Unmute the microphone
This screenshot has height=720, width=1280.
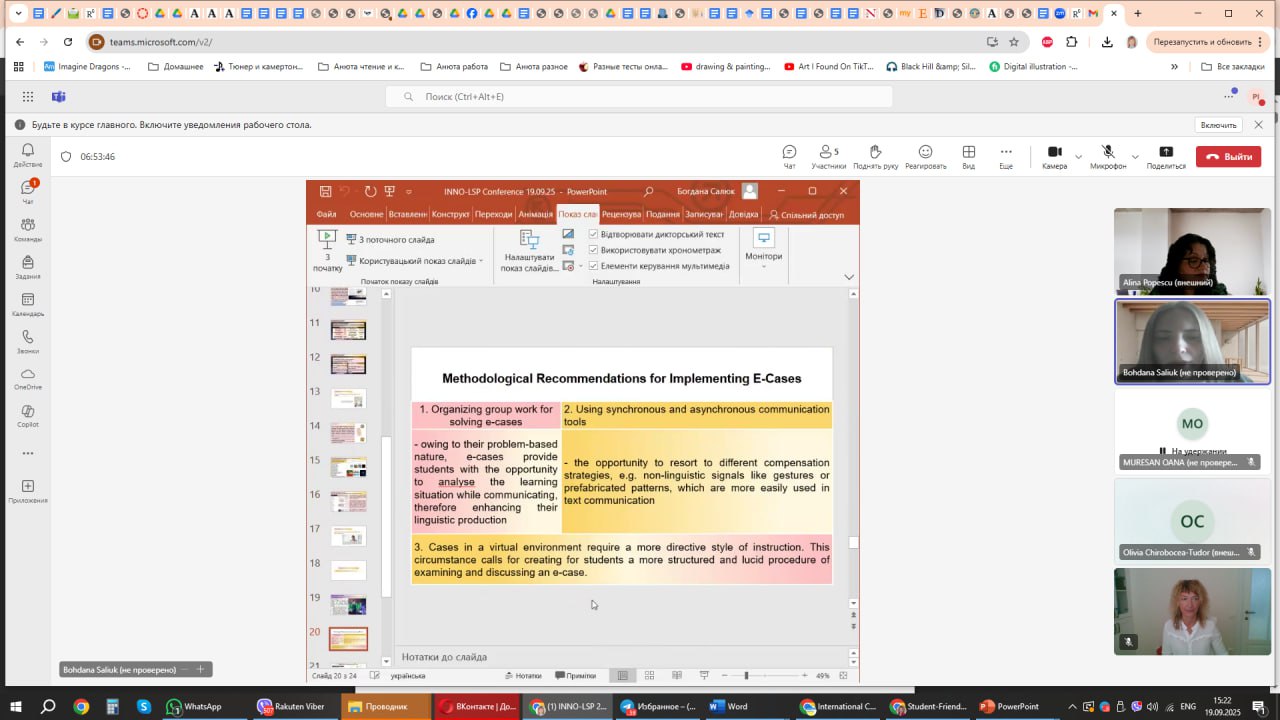tap(1108, 156)
